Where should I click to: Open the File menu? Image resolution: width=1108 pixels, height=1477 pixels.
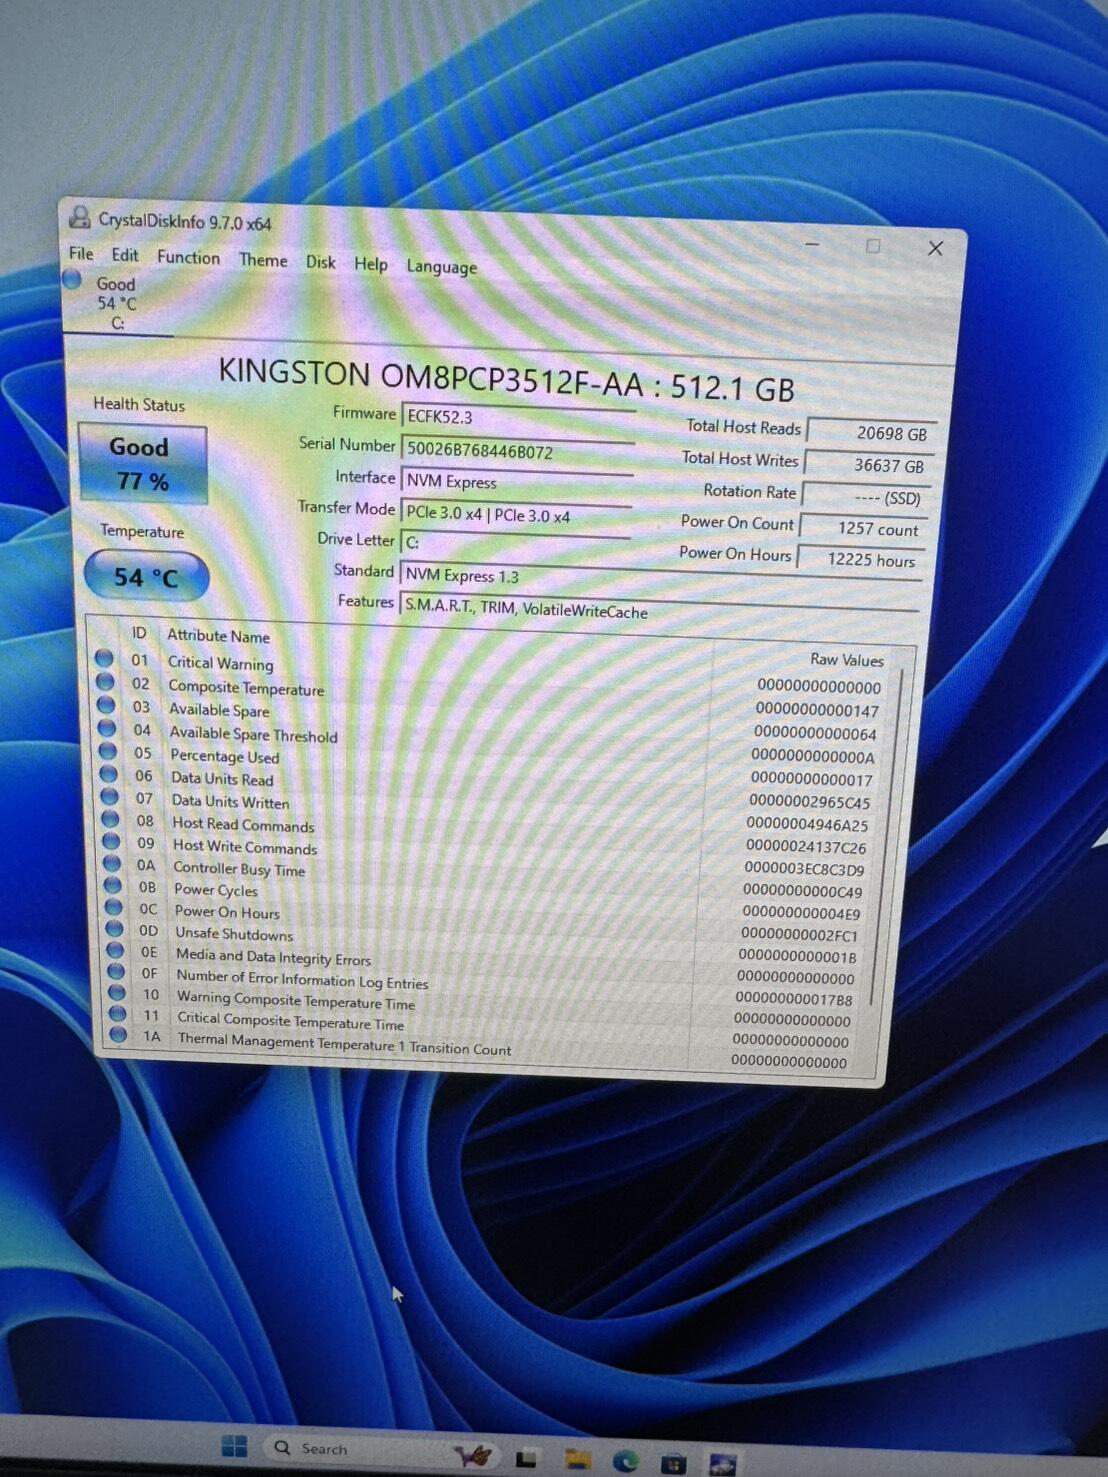tap(81, 253)
